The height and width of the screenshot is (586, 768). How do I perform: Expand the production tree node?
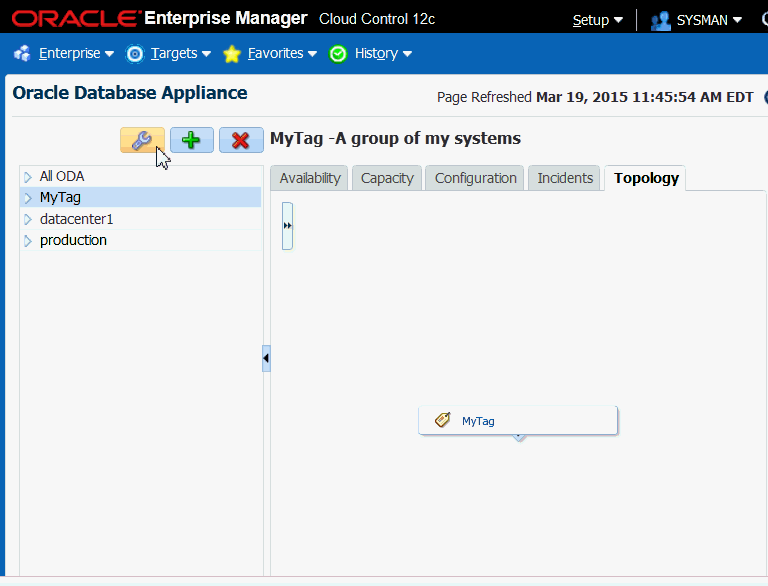28,241
